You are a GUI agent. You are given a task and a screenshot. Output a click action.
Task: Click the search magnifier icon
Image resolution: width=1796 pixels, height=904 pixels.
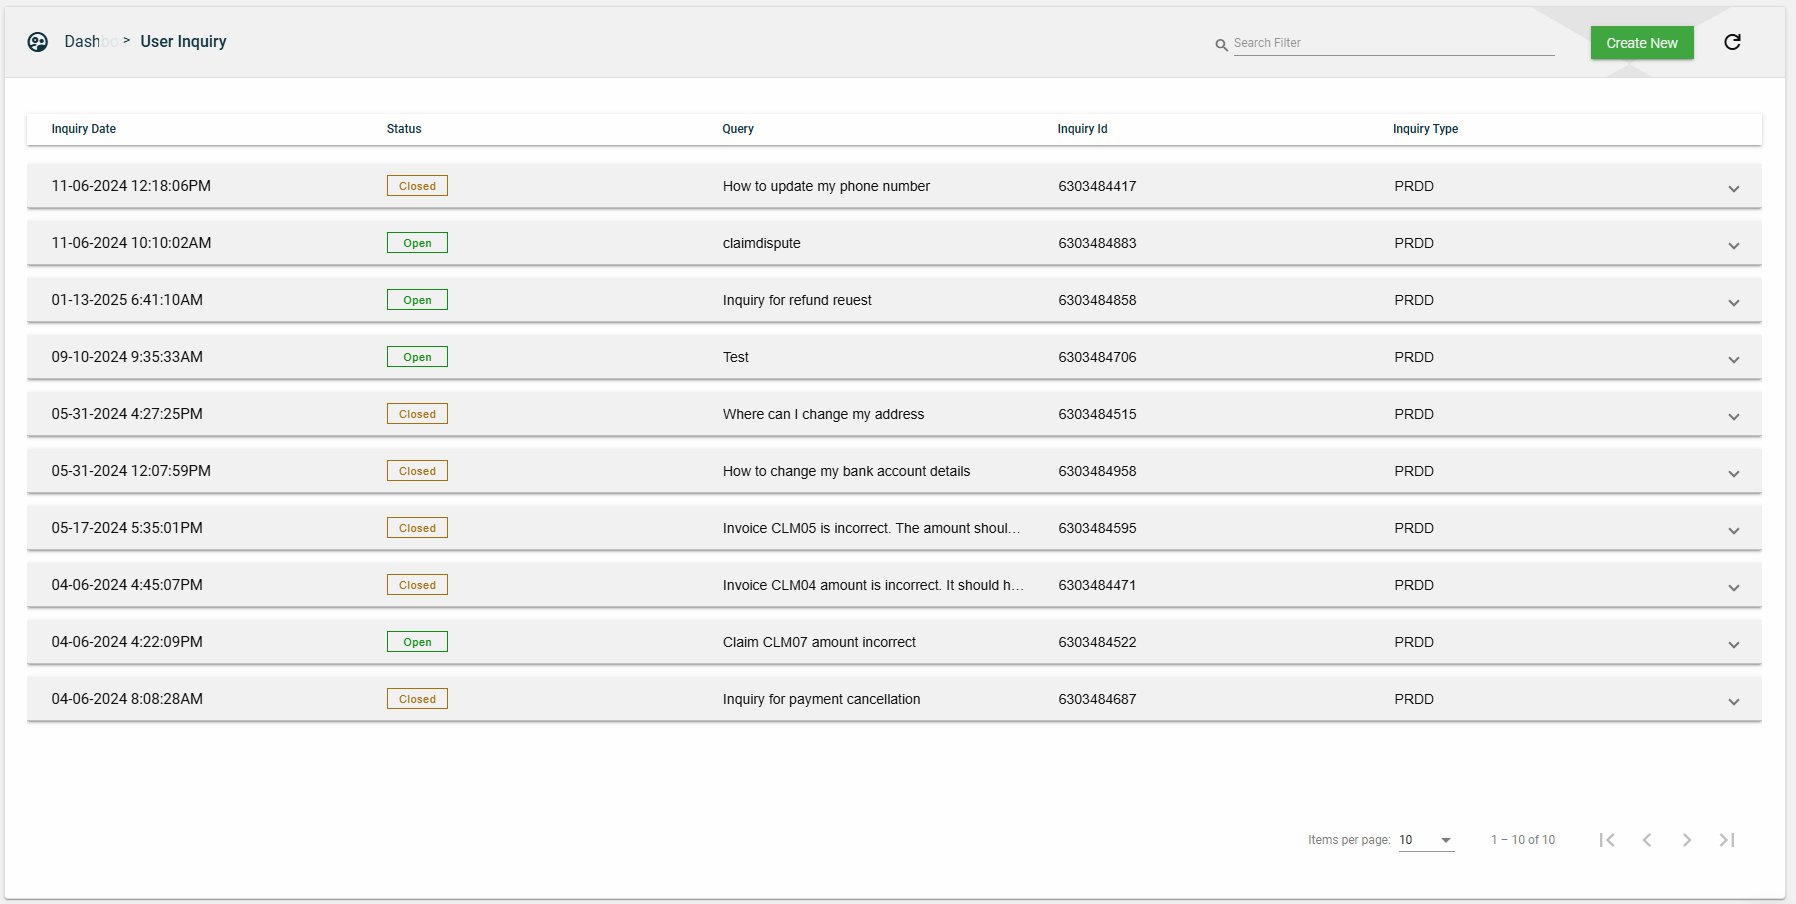click(x=1221, y=45)
